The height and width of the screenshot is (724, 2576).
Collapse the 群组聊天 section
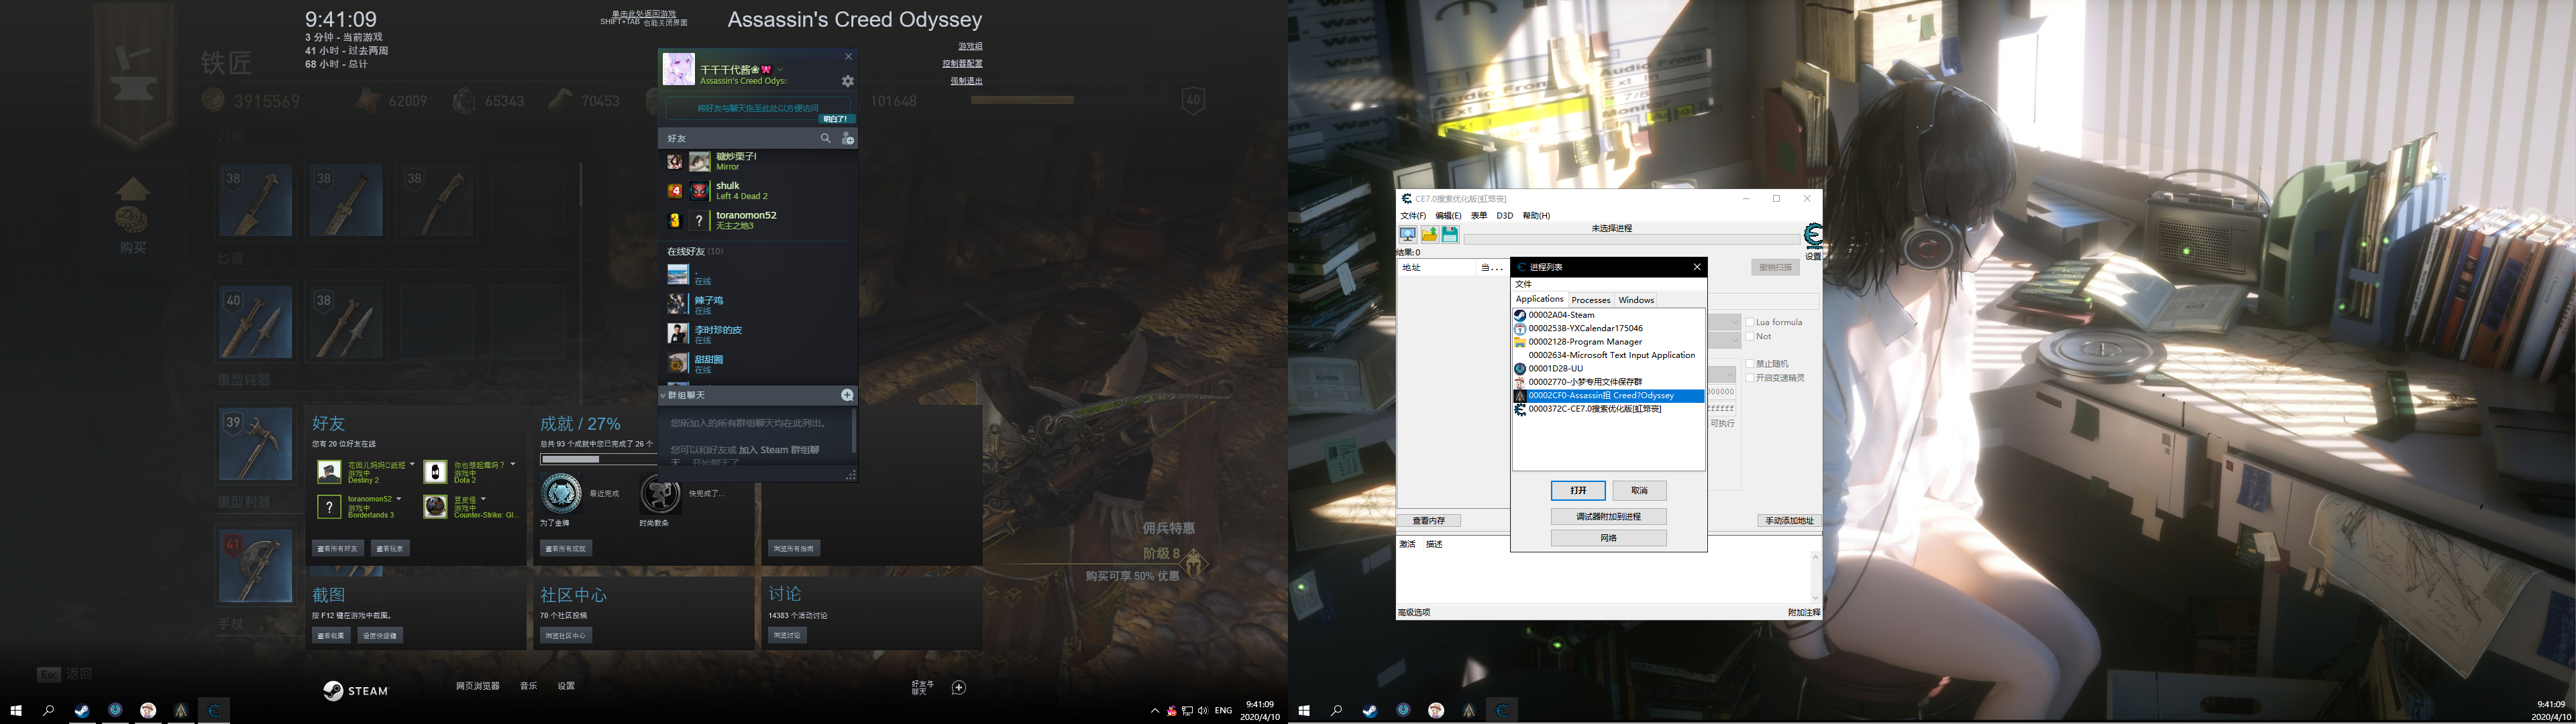coord(662,395)
